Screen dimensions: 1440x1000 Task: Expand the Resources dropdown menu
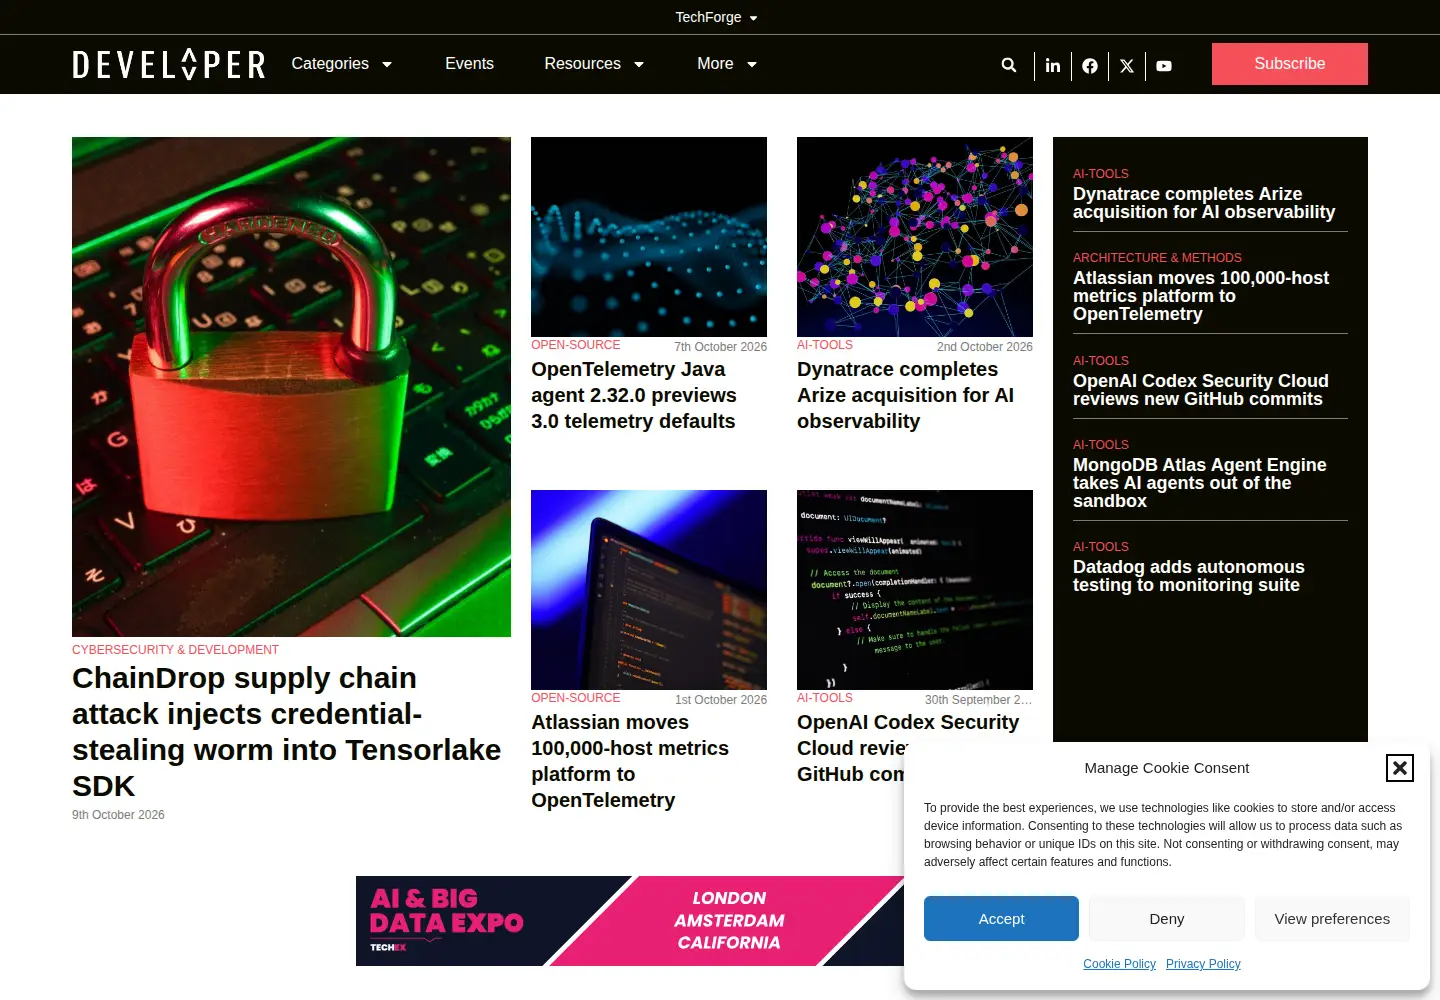click(594, 64)
